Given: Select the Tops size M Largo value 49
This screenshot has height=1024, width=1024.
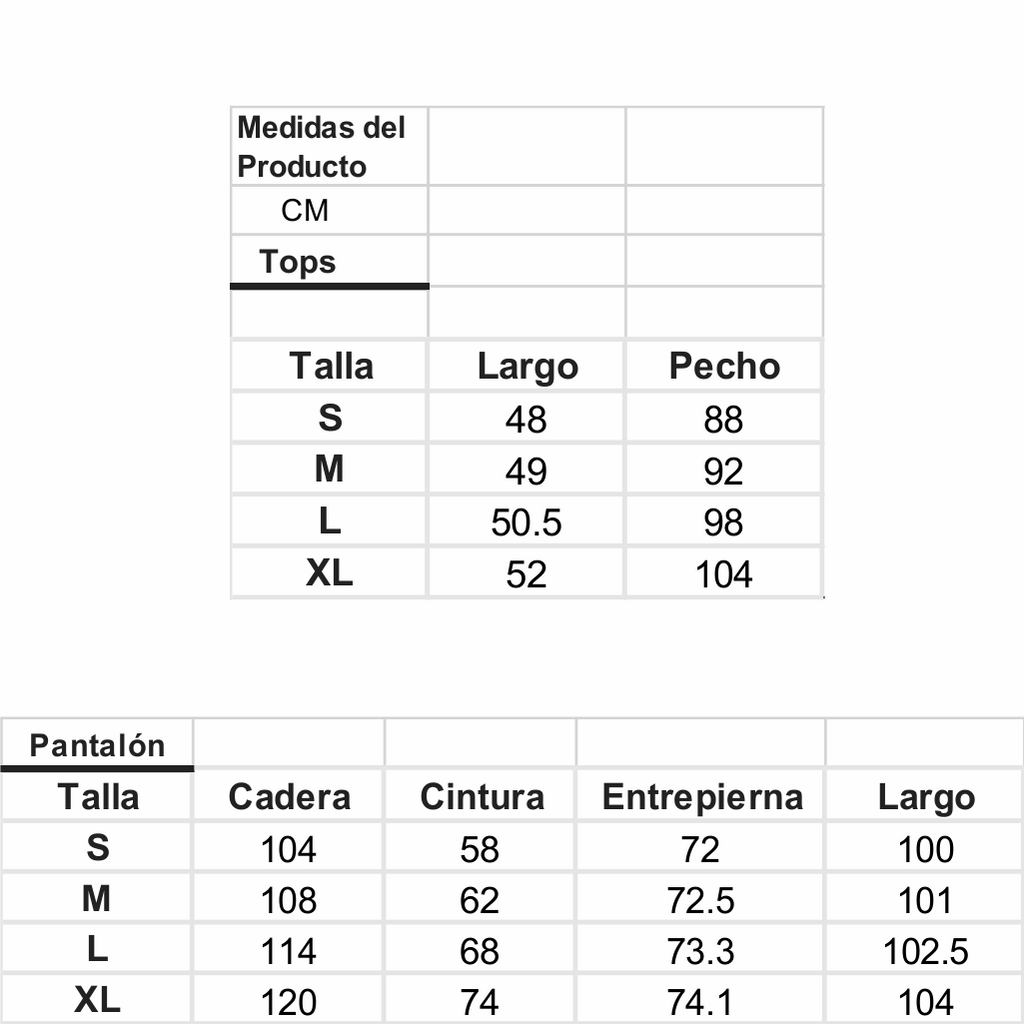Looking at the screenshot, I should (526, 470).
